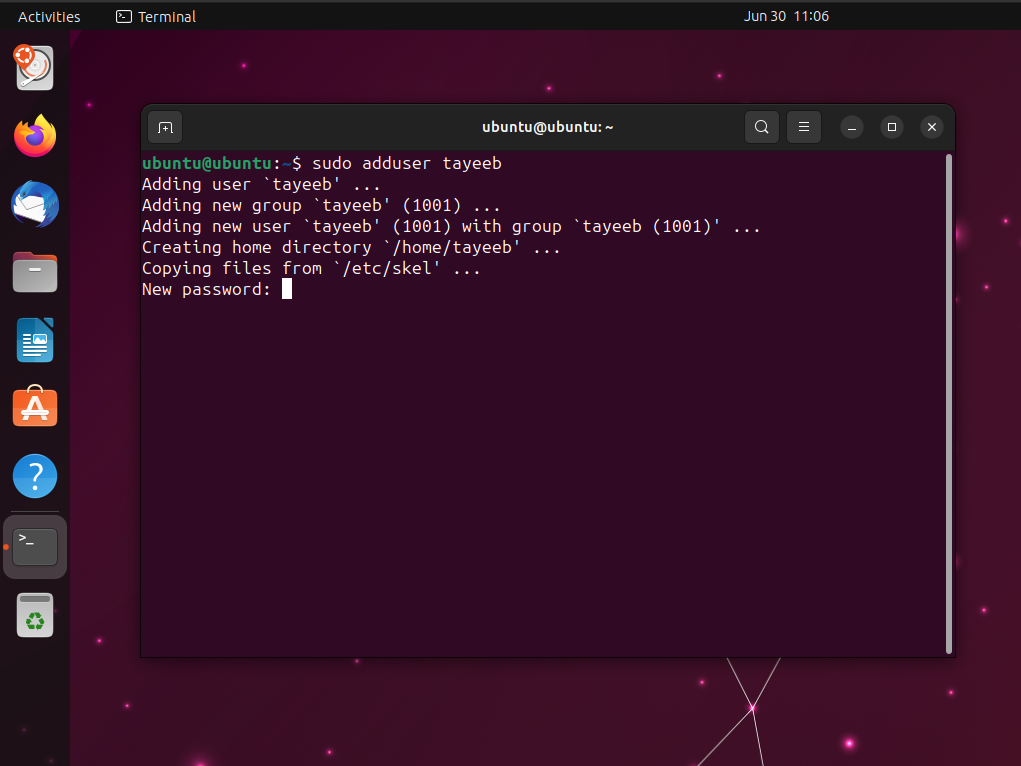Viewport: 1021px width, 766px height.
Task: Open the Activities overview
Action: pos(47,16)
